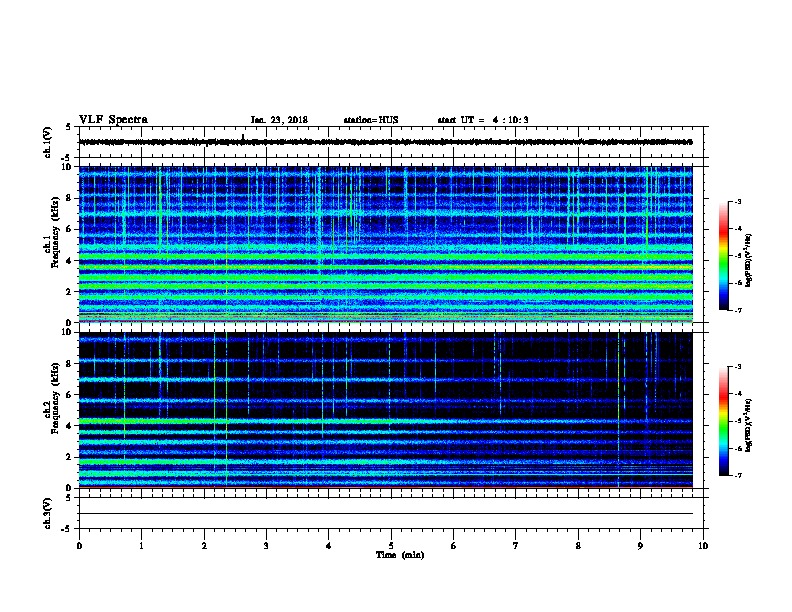Click the flat ch.3 voltage trace line
Viewport: 792px width, 612px height.
(x=386, y=514)
